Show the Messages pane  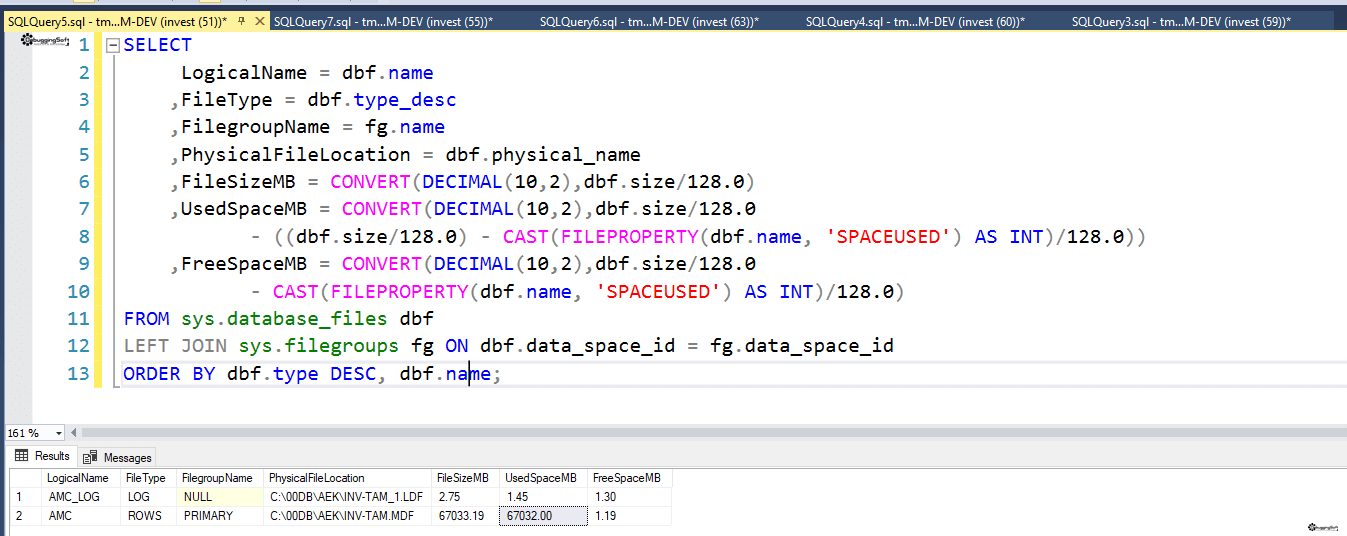pos(118,457)
